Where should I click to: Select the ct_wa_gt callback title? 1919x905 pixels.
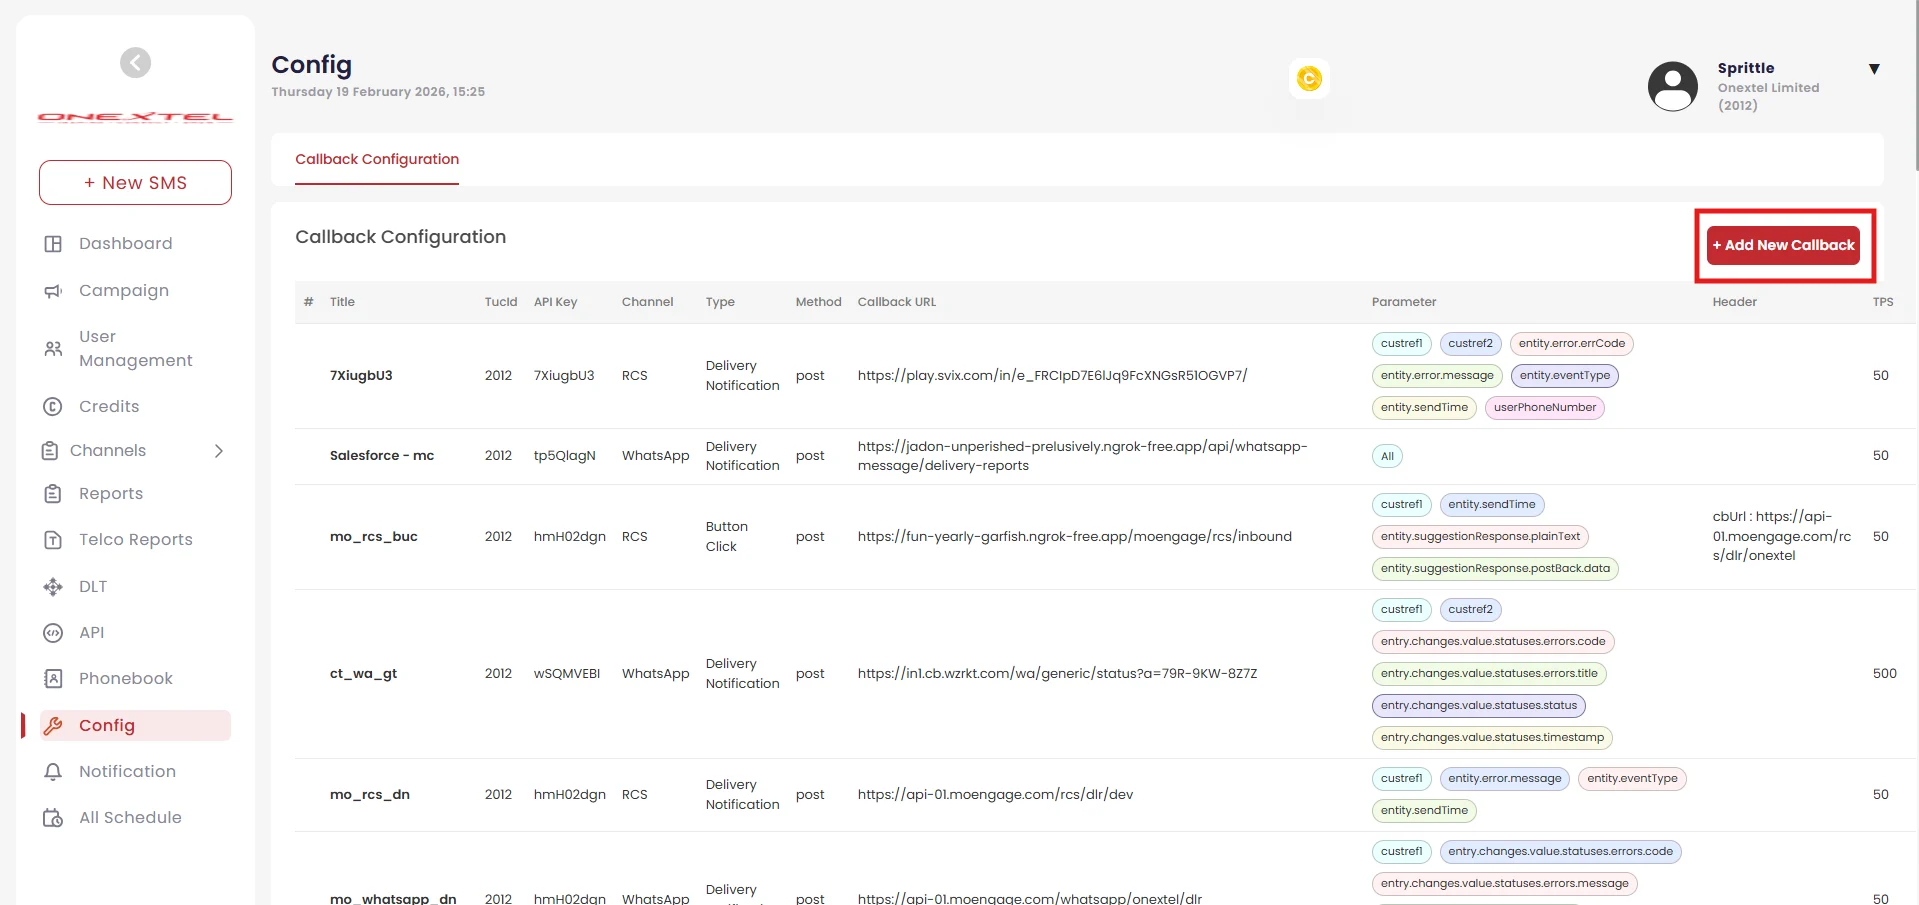(364, 674)
